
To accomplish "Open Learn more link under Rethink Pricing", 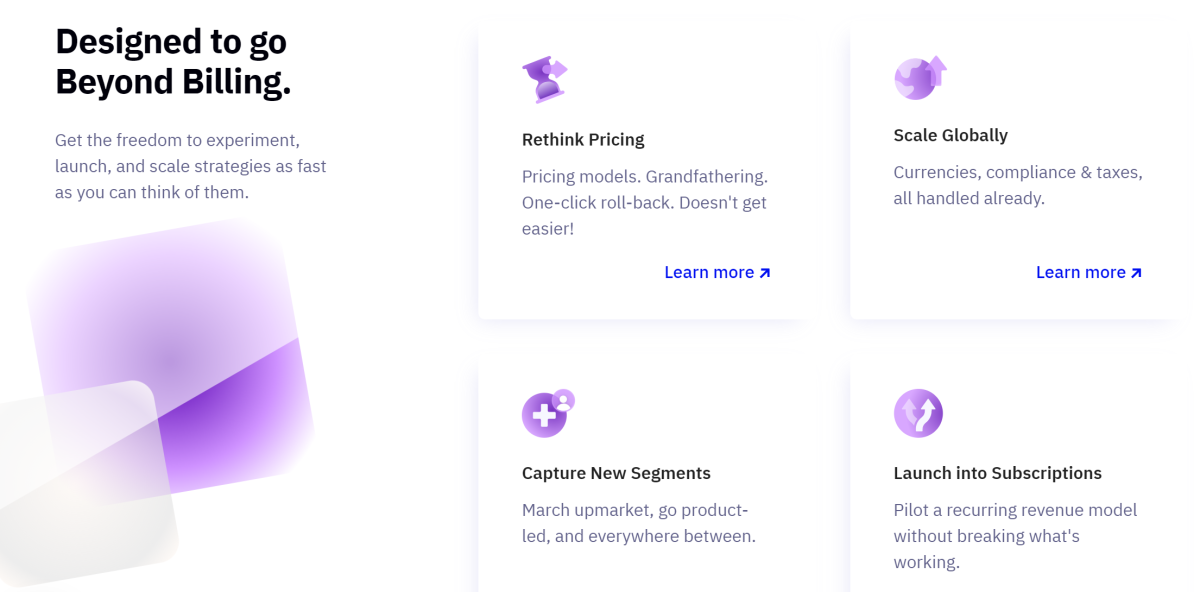I will 717,272.
